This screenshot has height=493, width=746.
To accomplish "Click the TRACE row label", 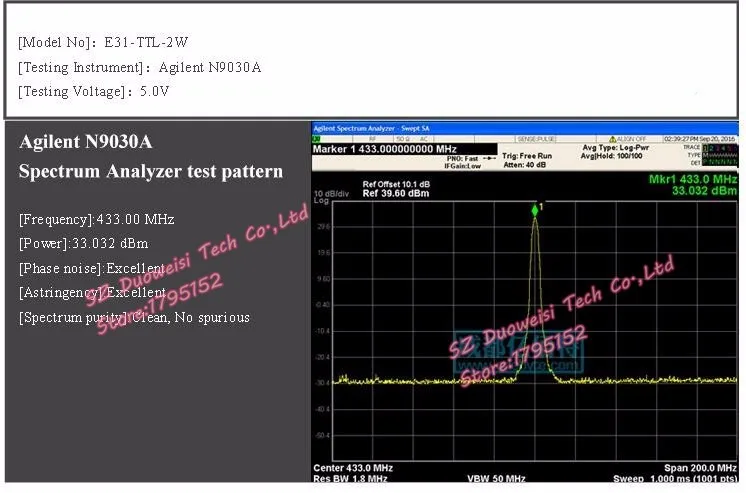I will point(691,148).
